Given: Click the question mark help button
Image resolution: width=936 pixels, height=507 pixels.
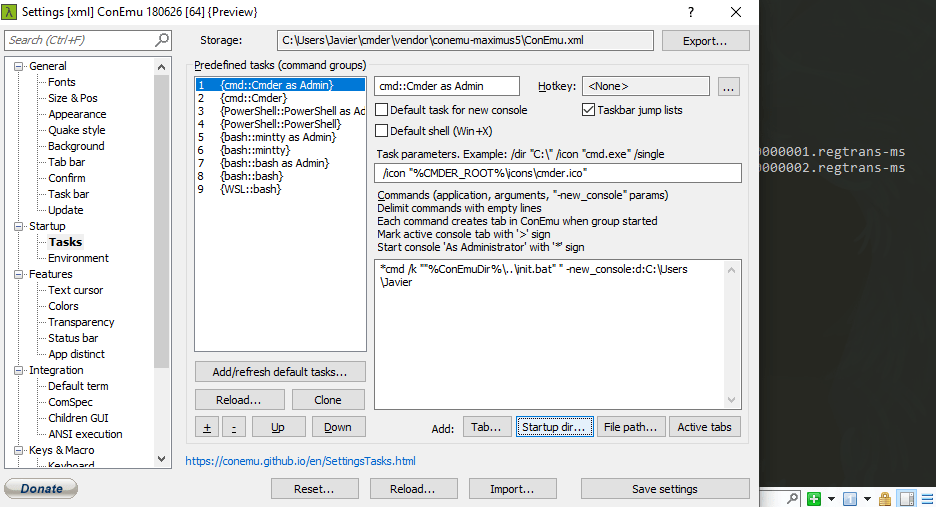Looking at the screenshot, I should click(x=691, y=12).
